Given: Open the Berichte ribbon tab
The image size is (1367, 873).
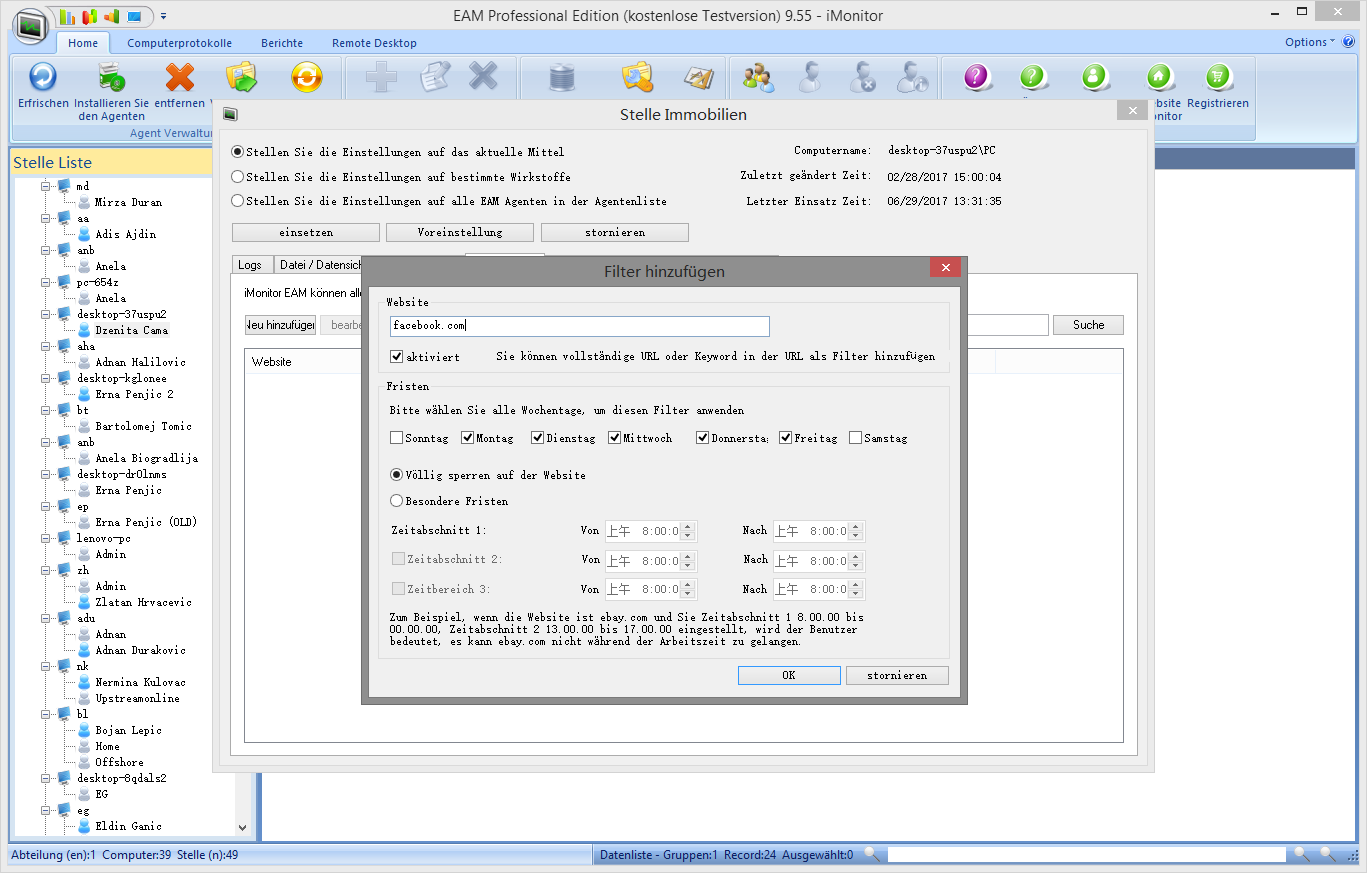Looking at the screenshot, I should (x=282, y=43).
